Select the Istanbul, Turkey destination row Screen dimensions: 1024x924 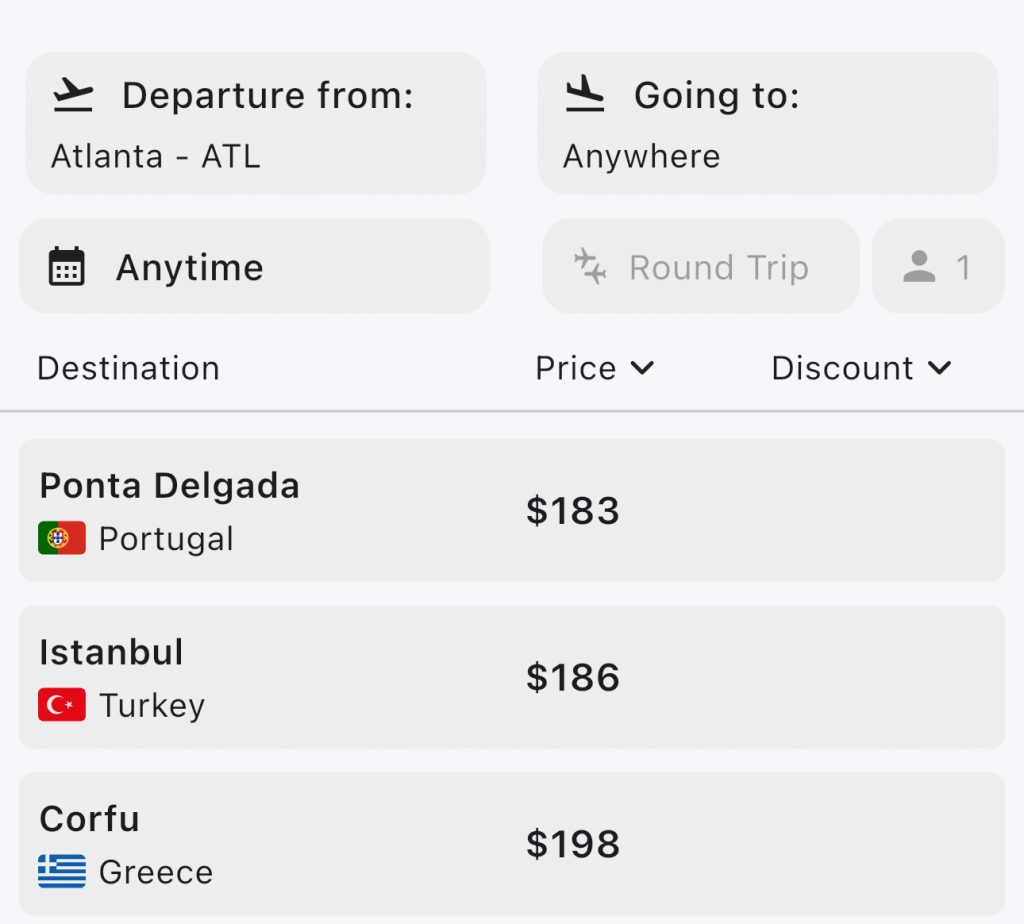click(x=511, y=677)
